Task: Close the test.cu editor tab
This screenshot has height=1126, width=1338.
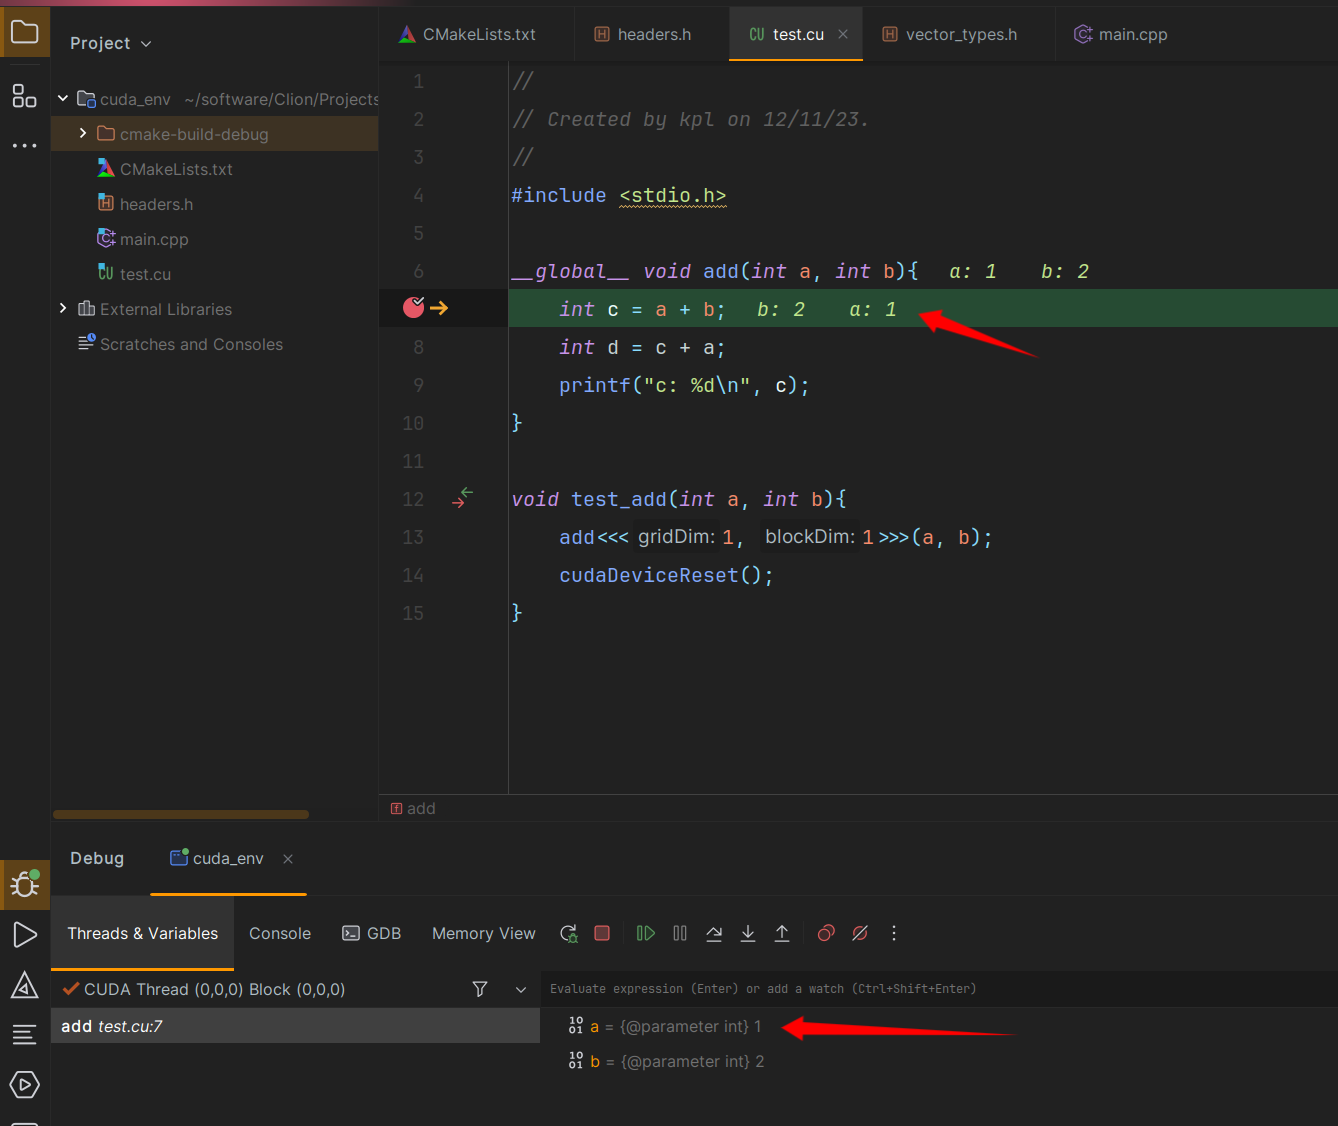Action: (843, 34)
